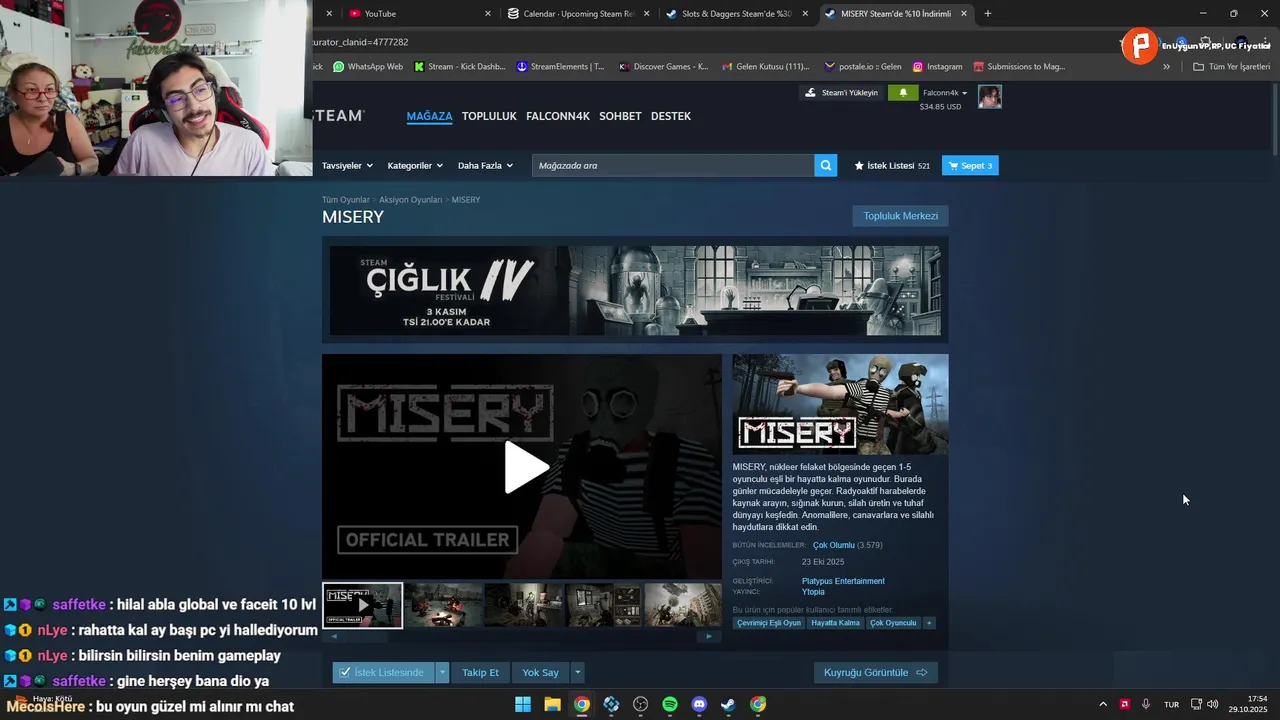Expand the Tavsiyeler dropdown menu

pyautogui.click(x=347, y=165)
